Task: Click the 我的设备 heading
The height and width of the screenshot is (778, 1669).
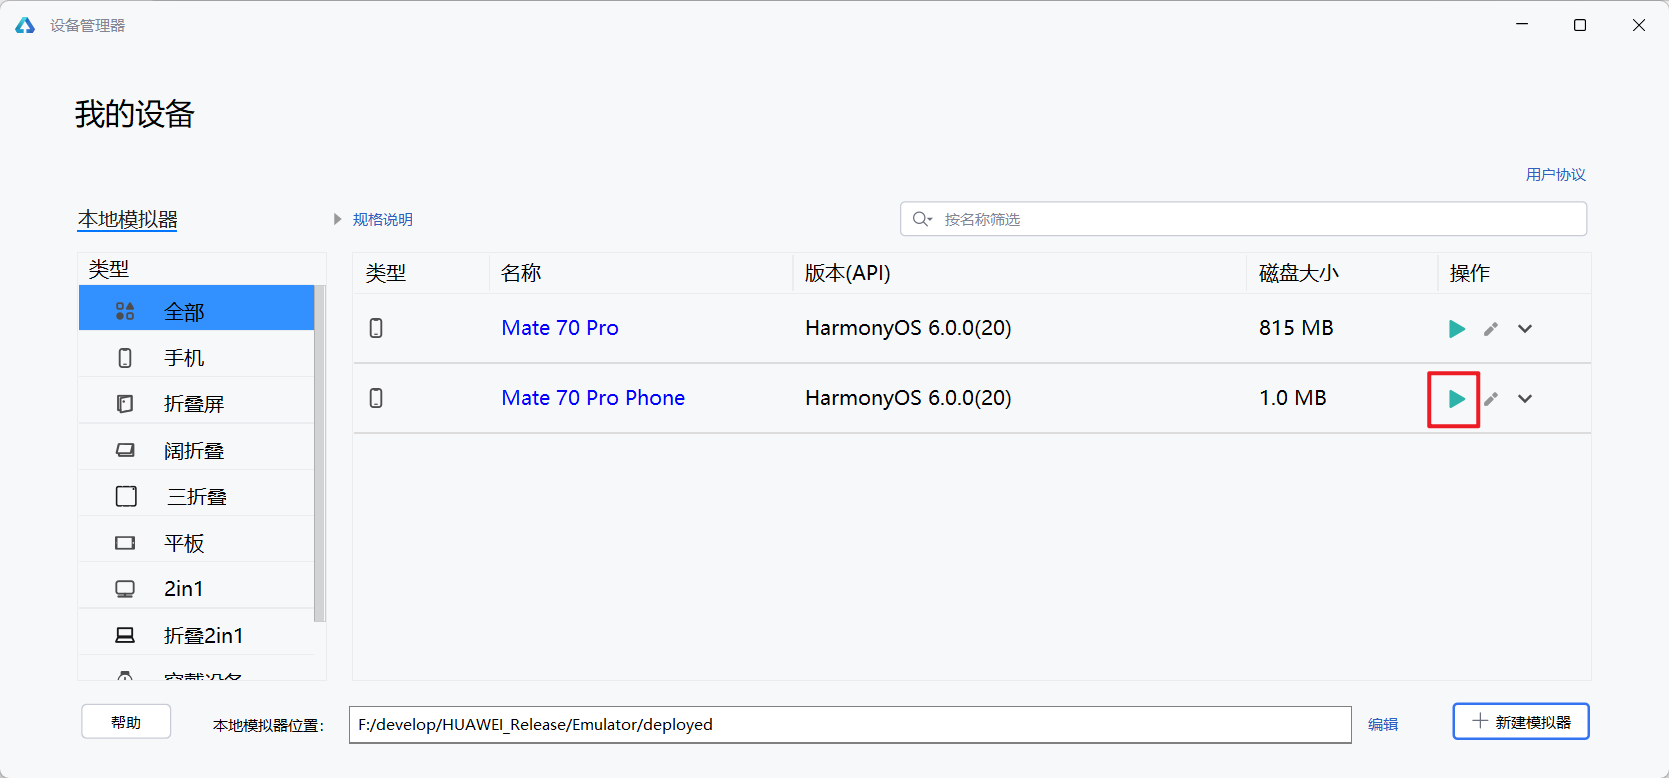Action: [x=135, y=114]
